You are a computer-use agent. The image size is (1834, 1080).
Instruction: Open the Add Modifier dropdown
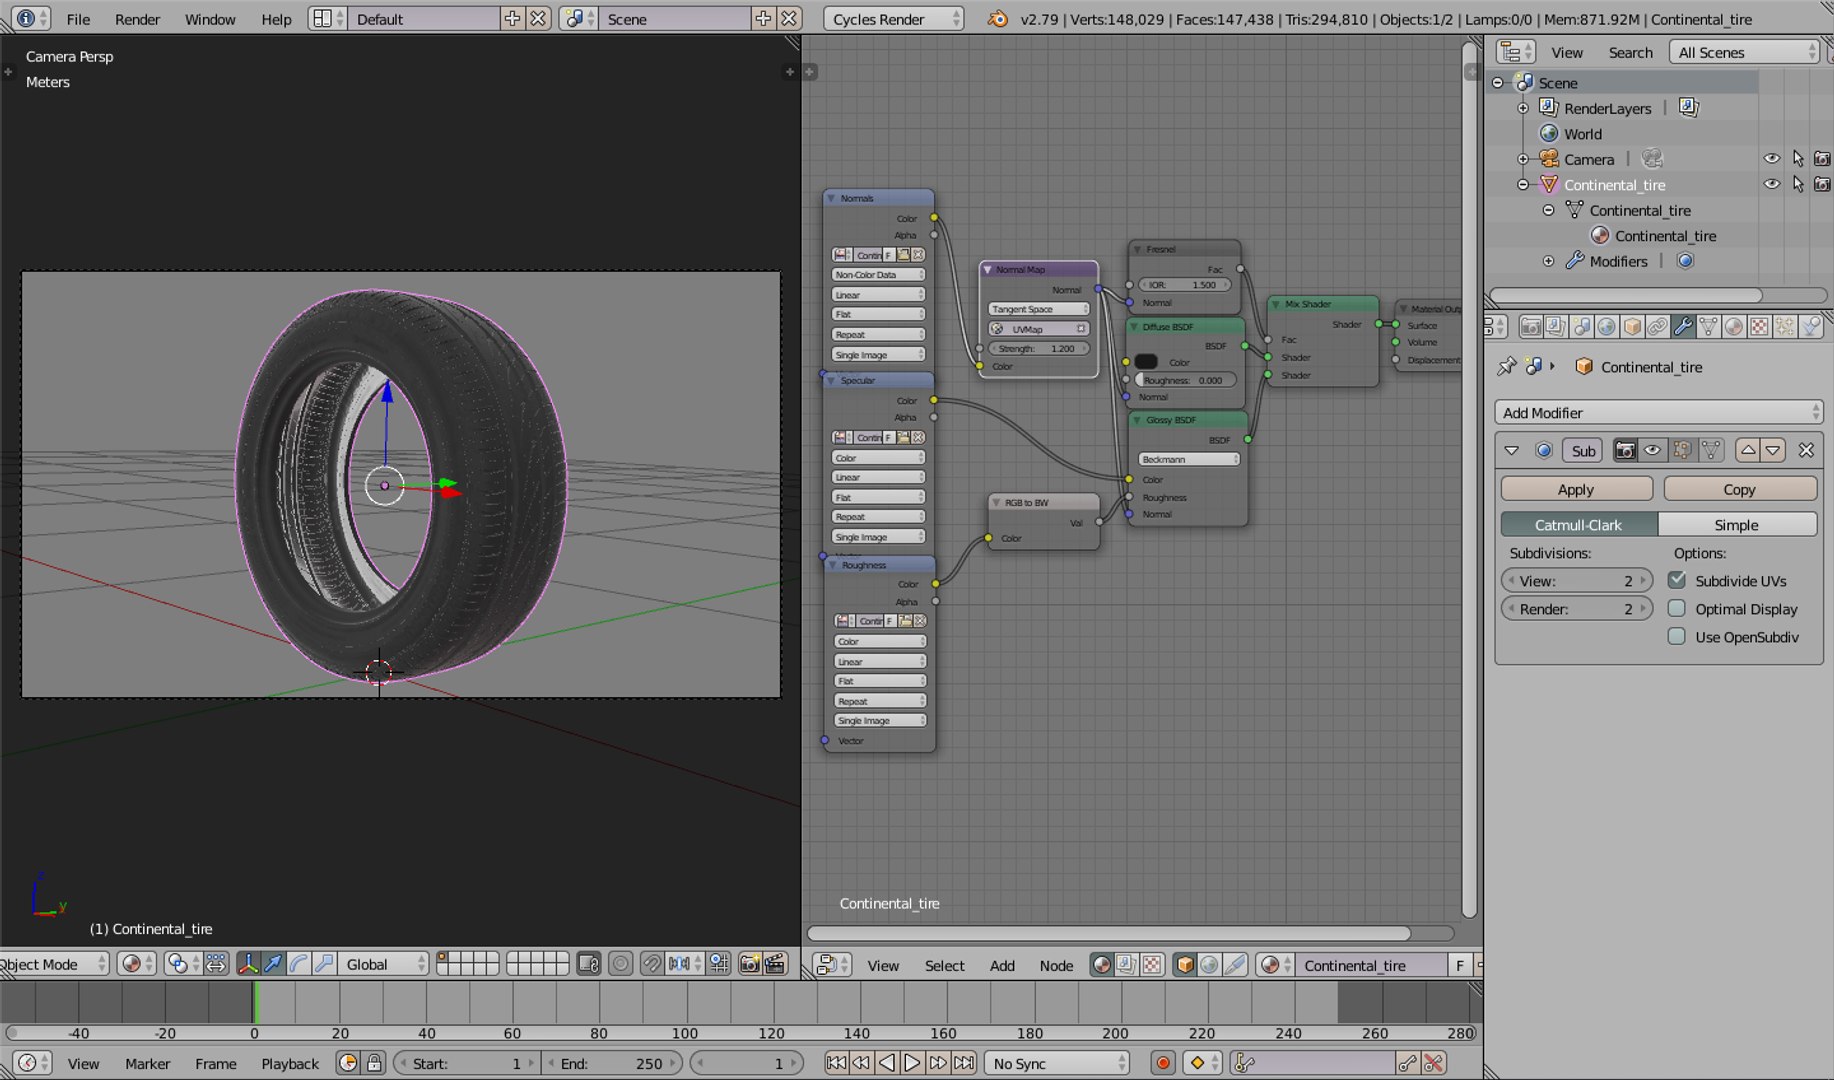click(1658, 412)
